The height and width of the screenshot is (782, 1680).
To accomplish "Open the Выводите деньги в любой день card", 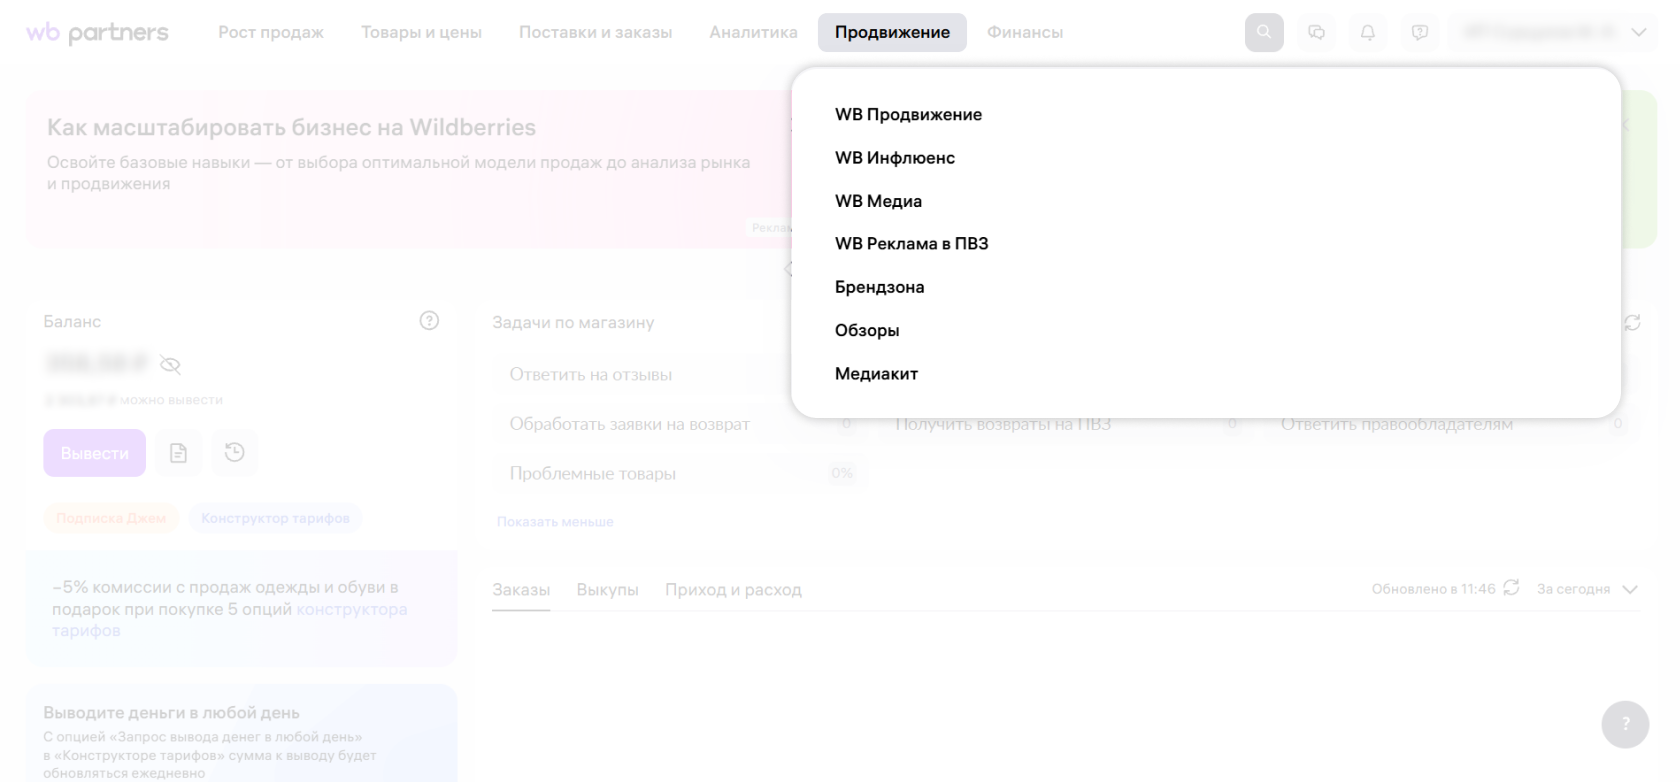I will [x=241, y=733].
